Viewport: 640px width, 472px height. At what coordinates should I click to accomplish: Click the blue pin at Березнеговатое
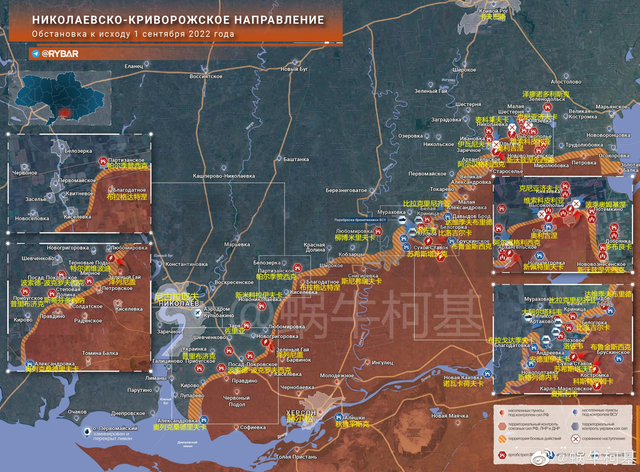[371, 189]
